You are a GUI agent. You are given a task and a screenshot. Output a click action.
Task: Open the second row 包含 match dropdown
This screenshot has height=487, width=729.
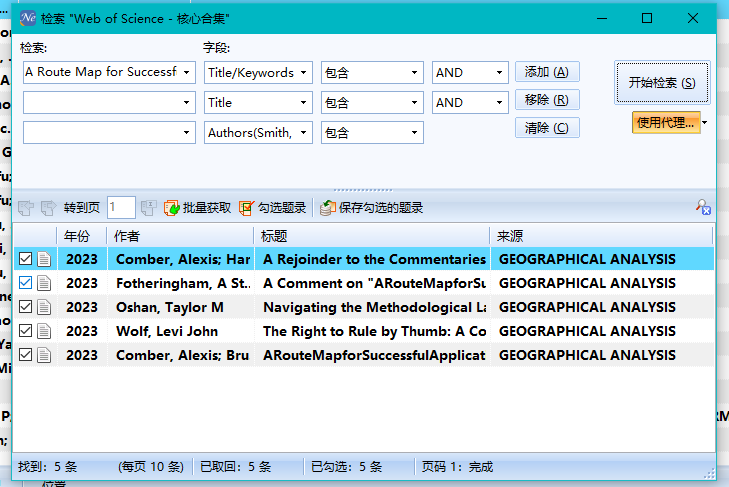(414, 102)
